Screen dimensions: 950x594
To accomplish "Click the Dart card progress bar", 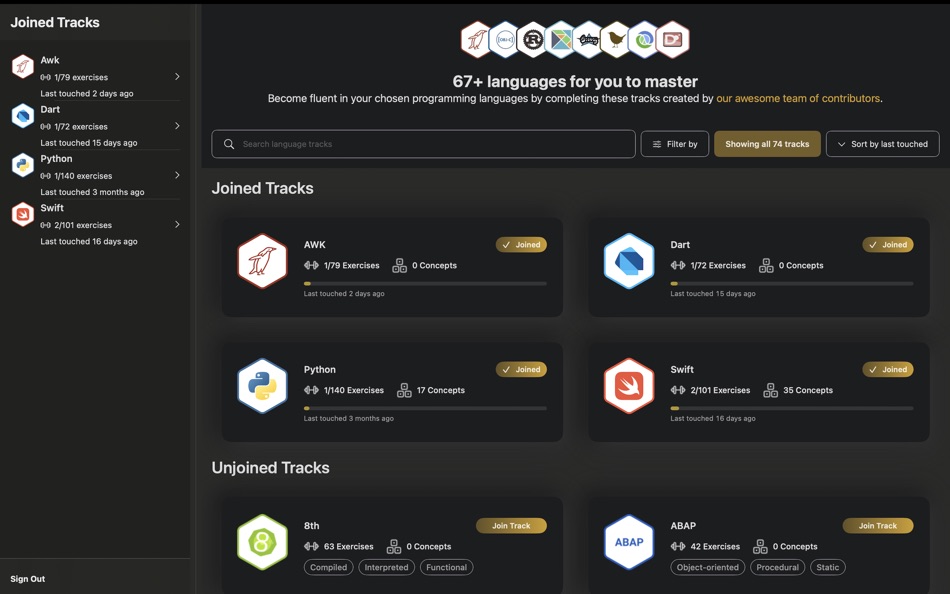I will (792, 283).
